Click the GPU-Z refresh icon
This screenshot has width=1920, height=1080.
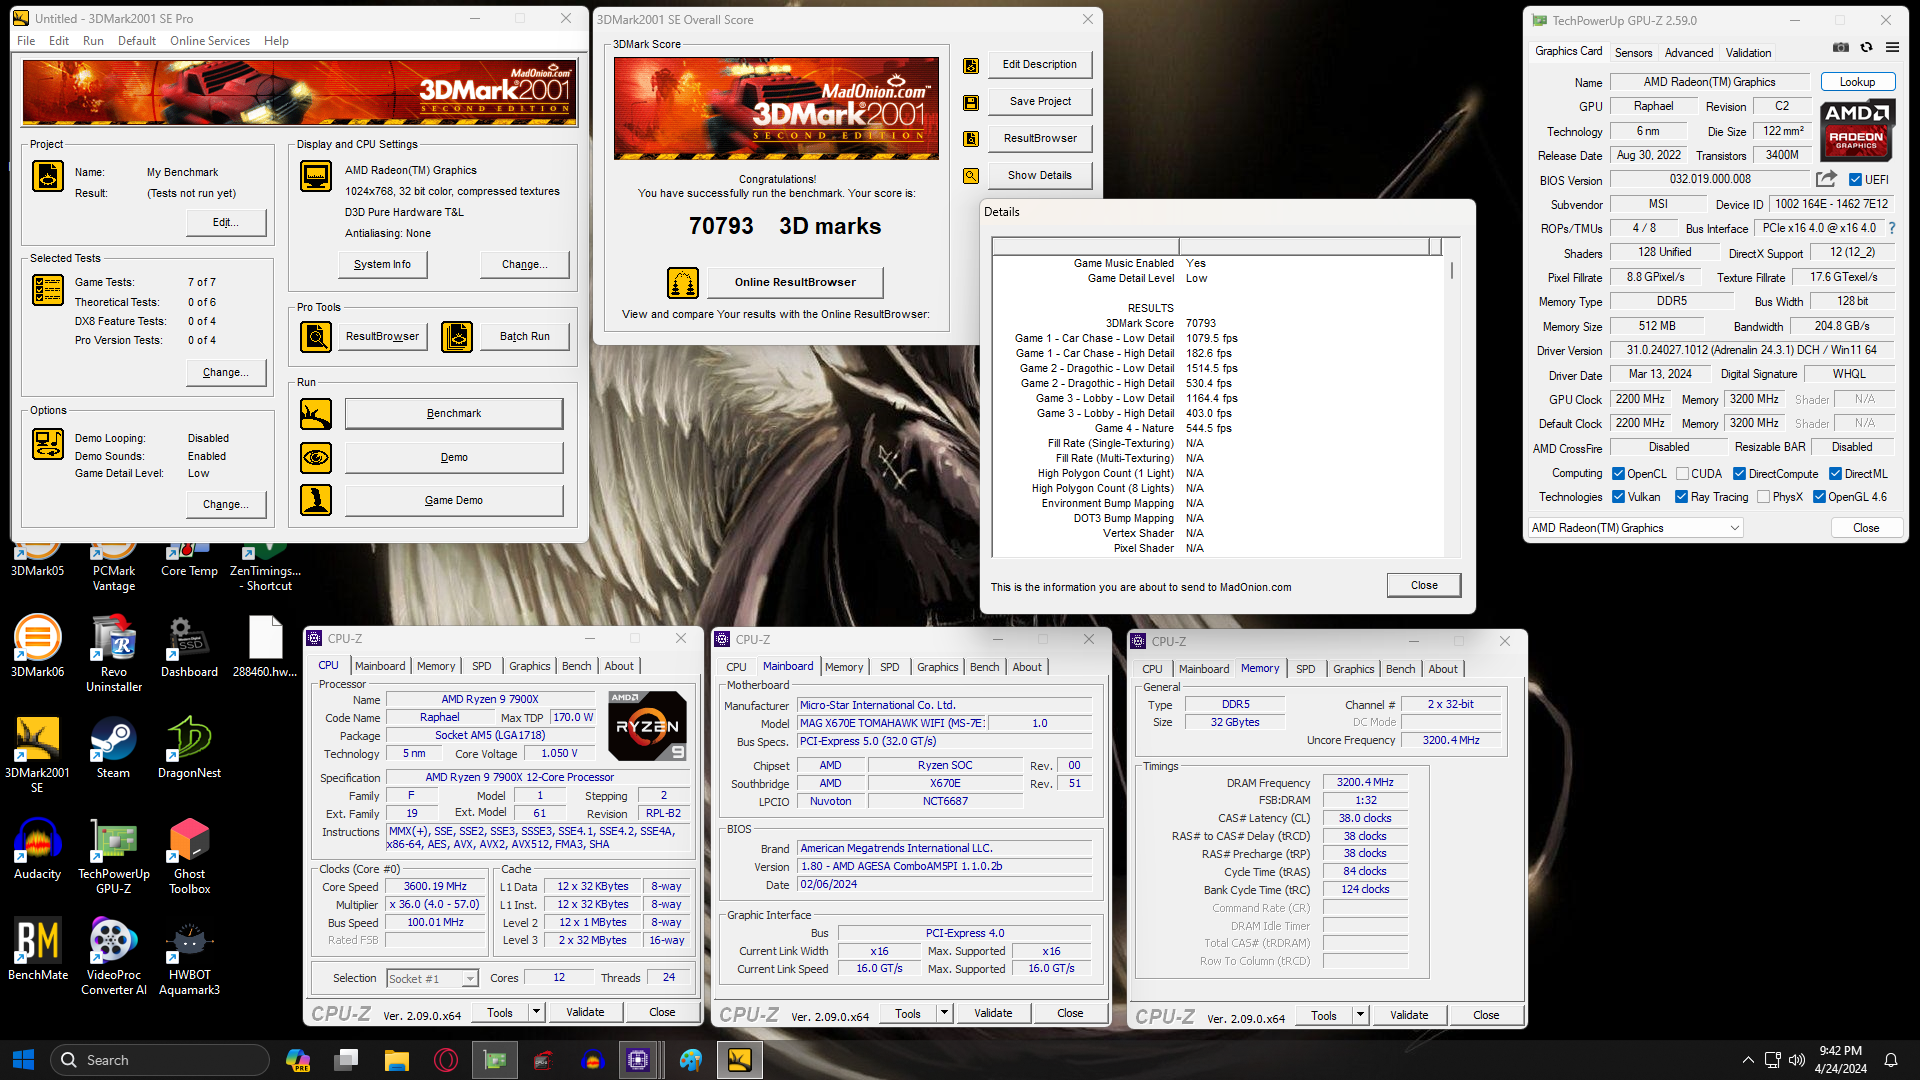pyautogui.click(x=1866, y=47)
